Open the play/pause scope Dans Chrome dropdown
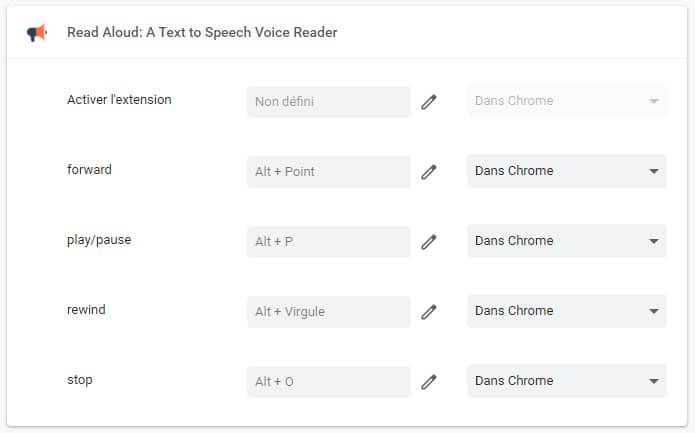The height and width of the screenshot is (433, 695). click(567, 241)
